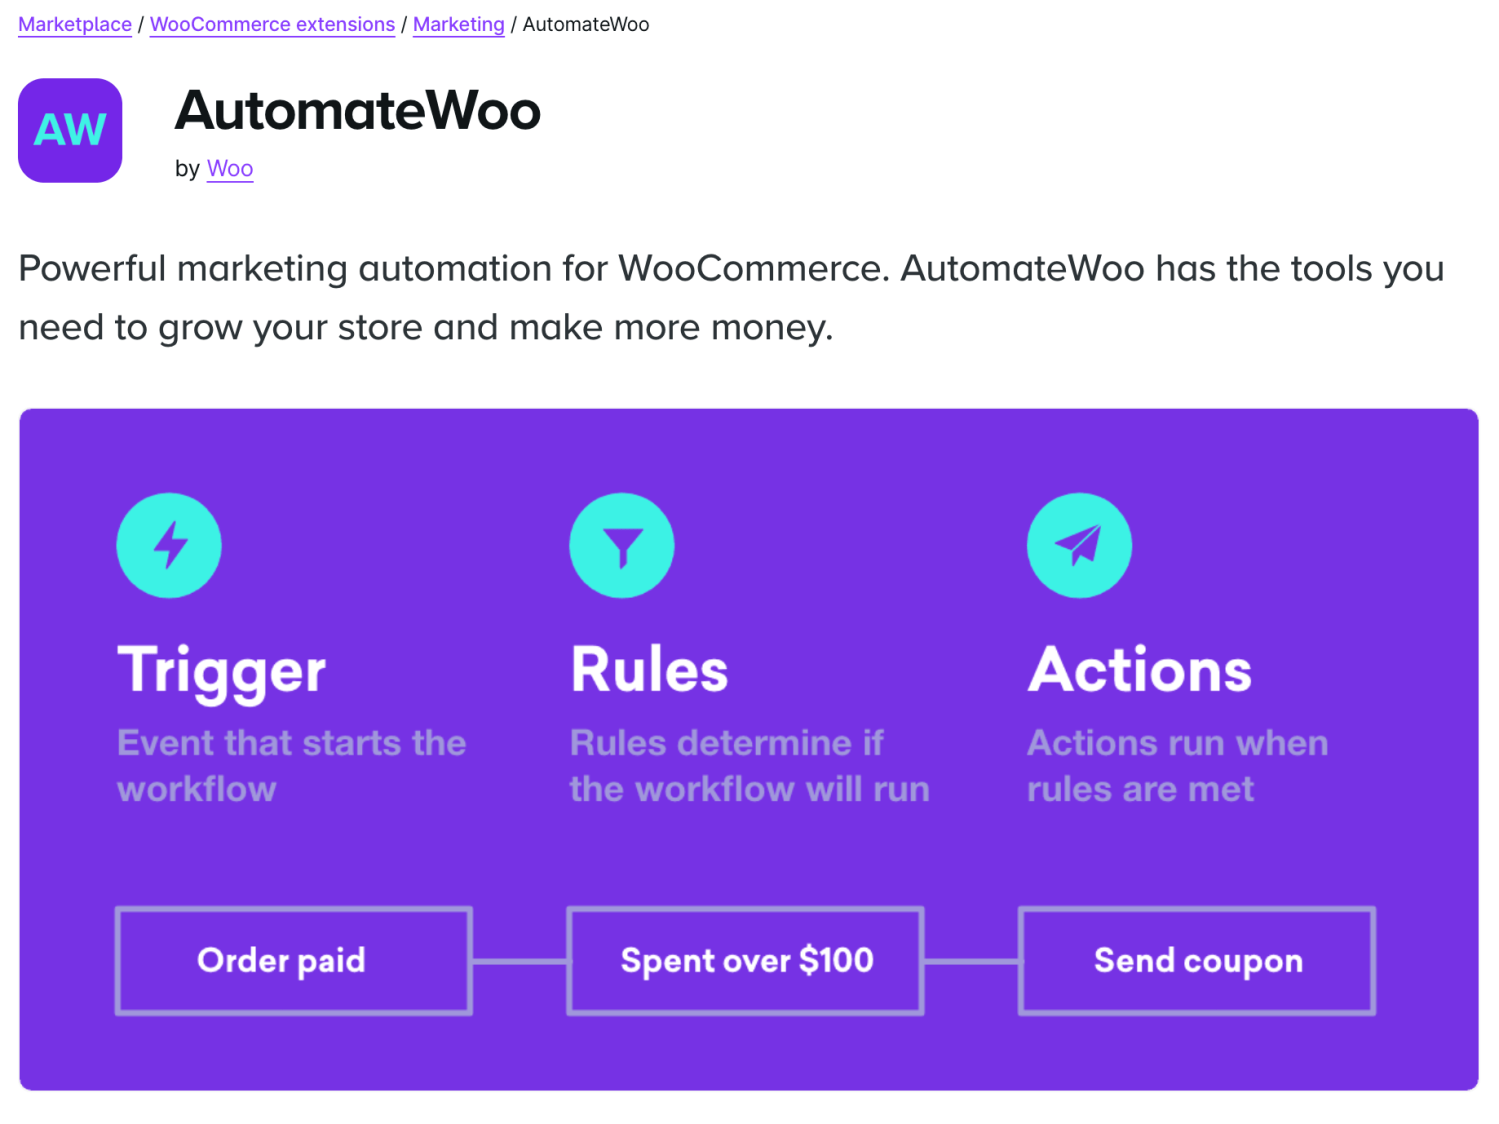Open the Marketing category link
This screenshot has width=1499, height=1124.
click(458, 24)
